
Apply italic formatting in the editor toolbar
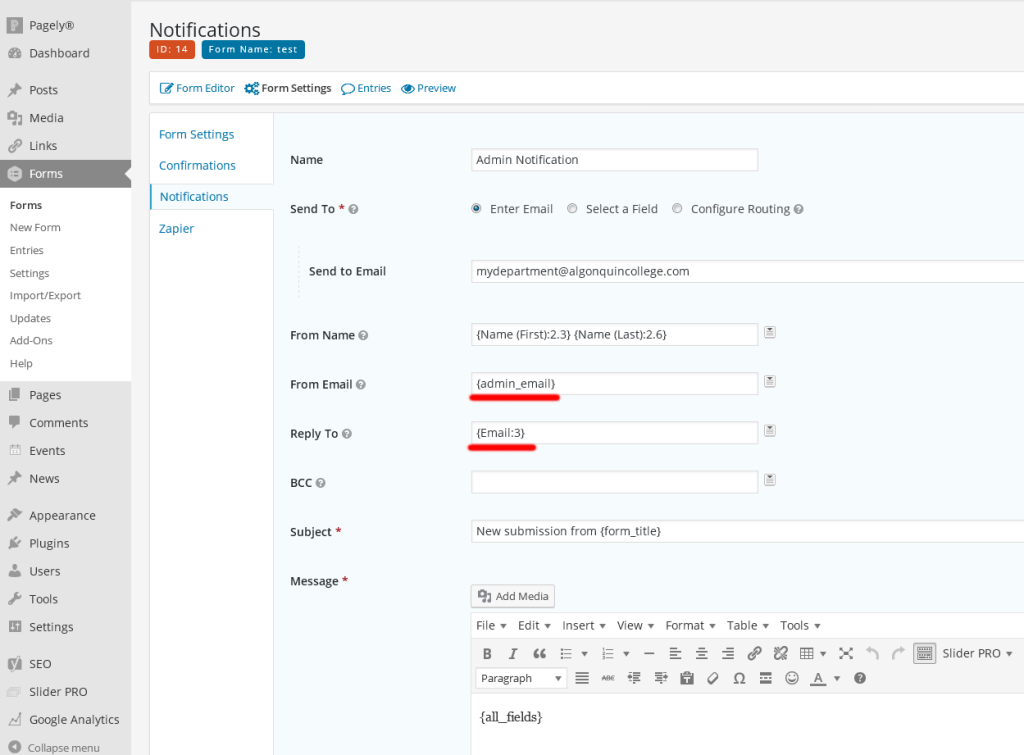pos(512,653)
